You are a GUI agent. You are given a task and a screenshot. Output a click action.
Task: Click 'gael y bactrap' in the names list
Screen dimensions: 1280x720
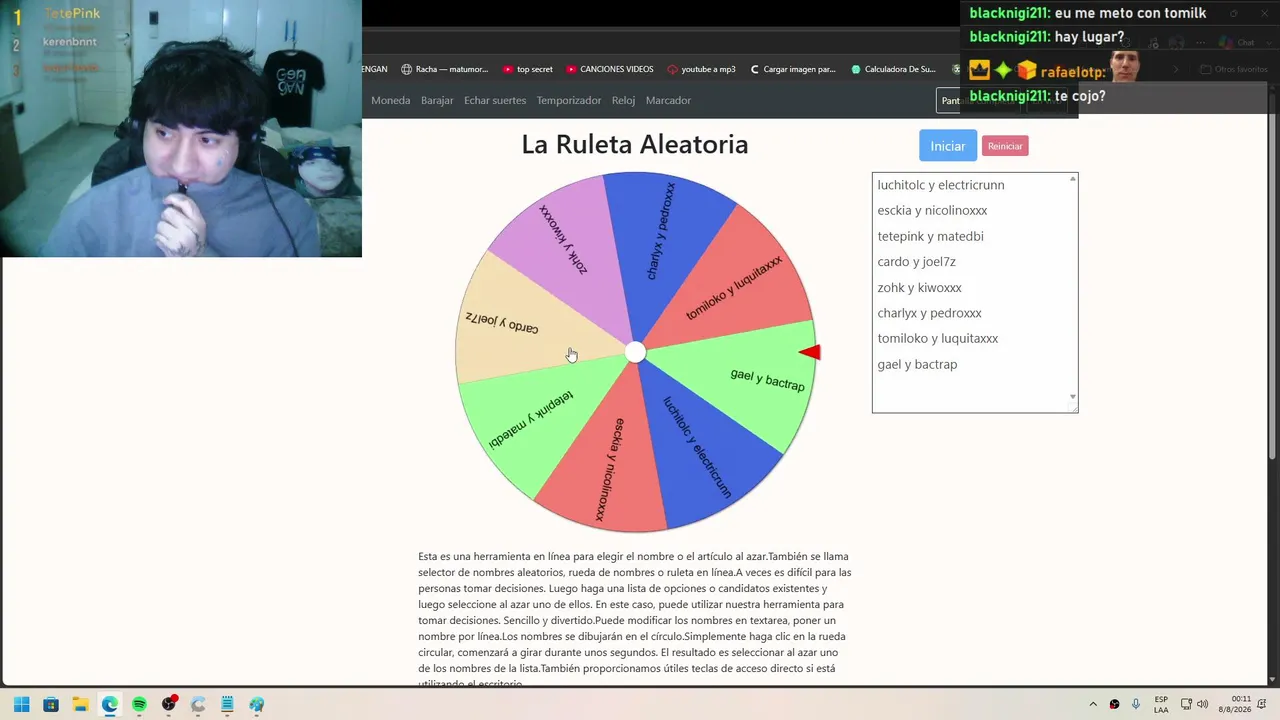[x=917, y=364]
